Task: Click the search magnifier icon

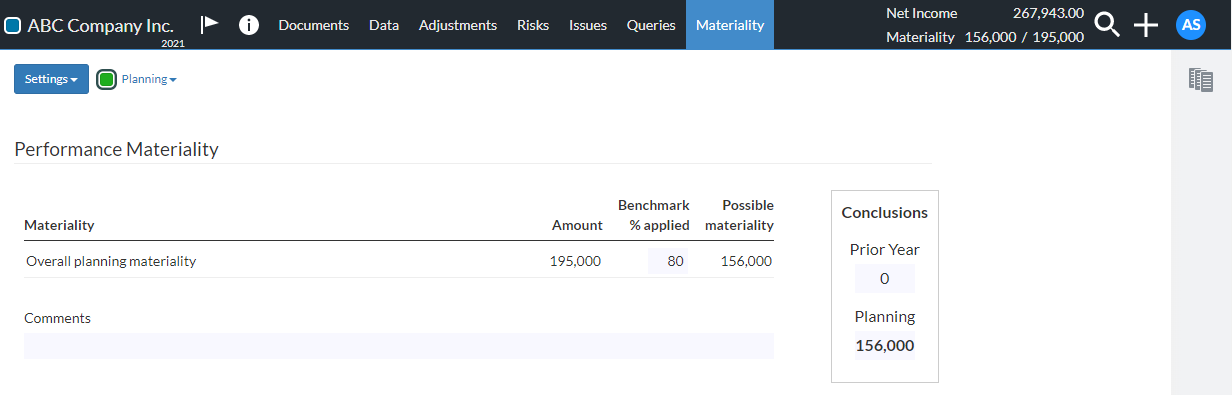Action: point(1107,25)
